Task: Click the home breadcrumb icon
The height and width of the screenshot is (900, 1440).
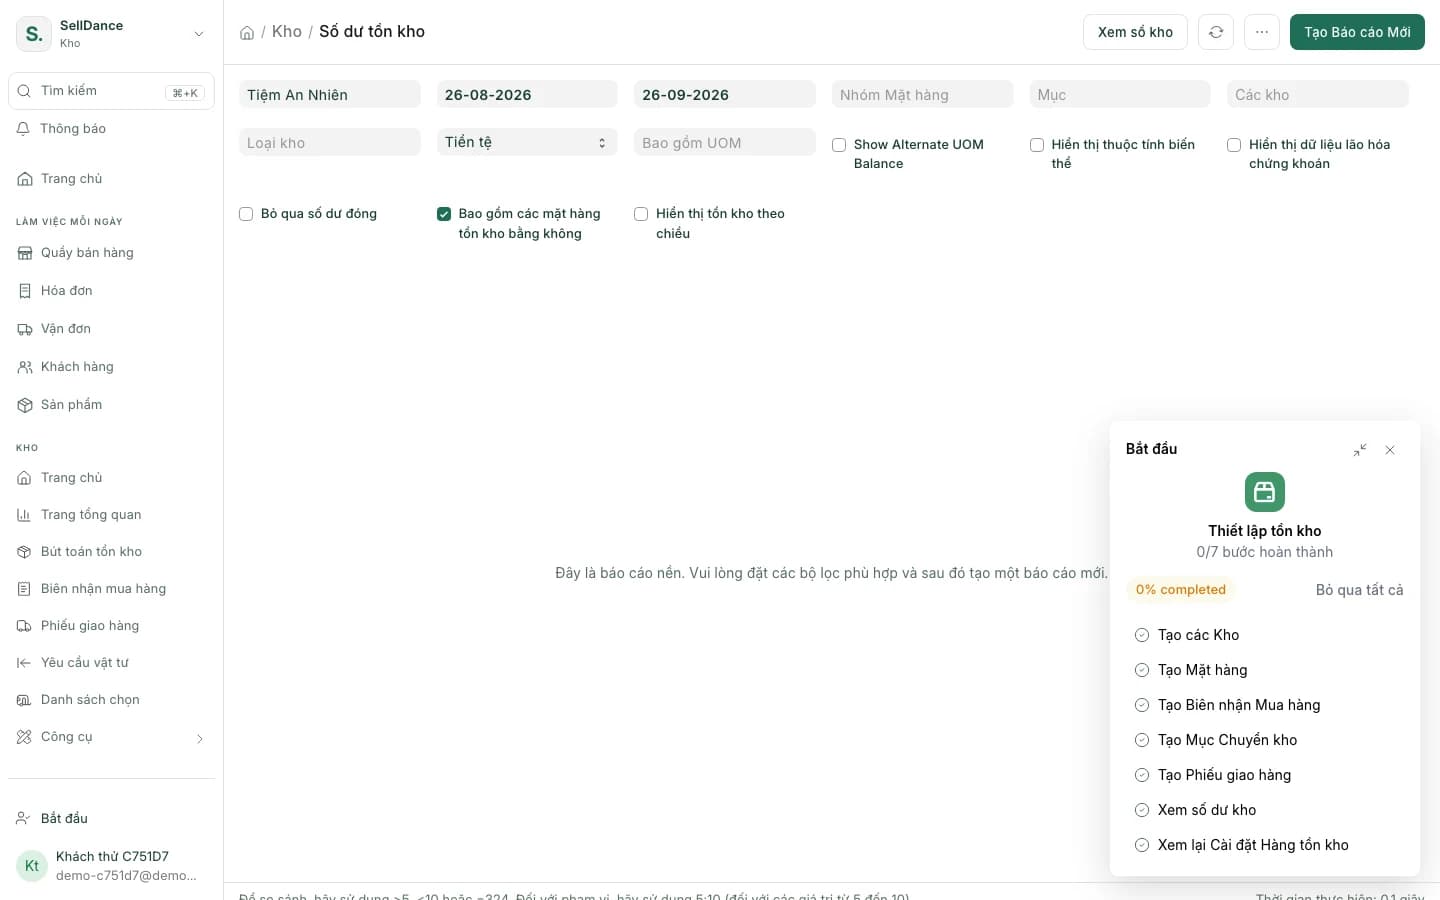Action: pyautogui.click(x=247, y=32)
